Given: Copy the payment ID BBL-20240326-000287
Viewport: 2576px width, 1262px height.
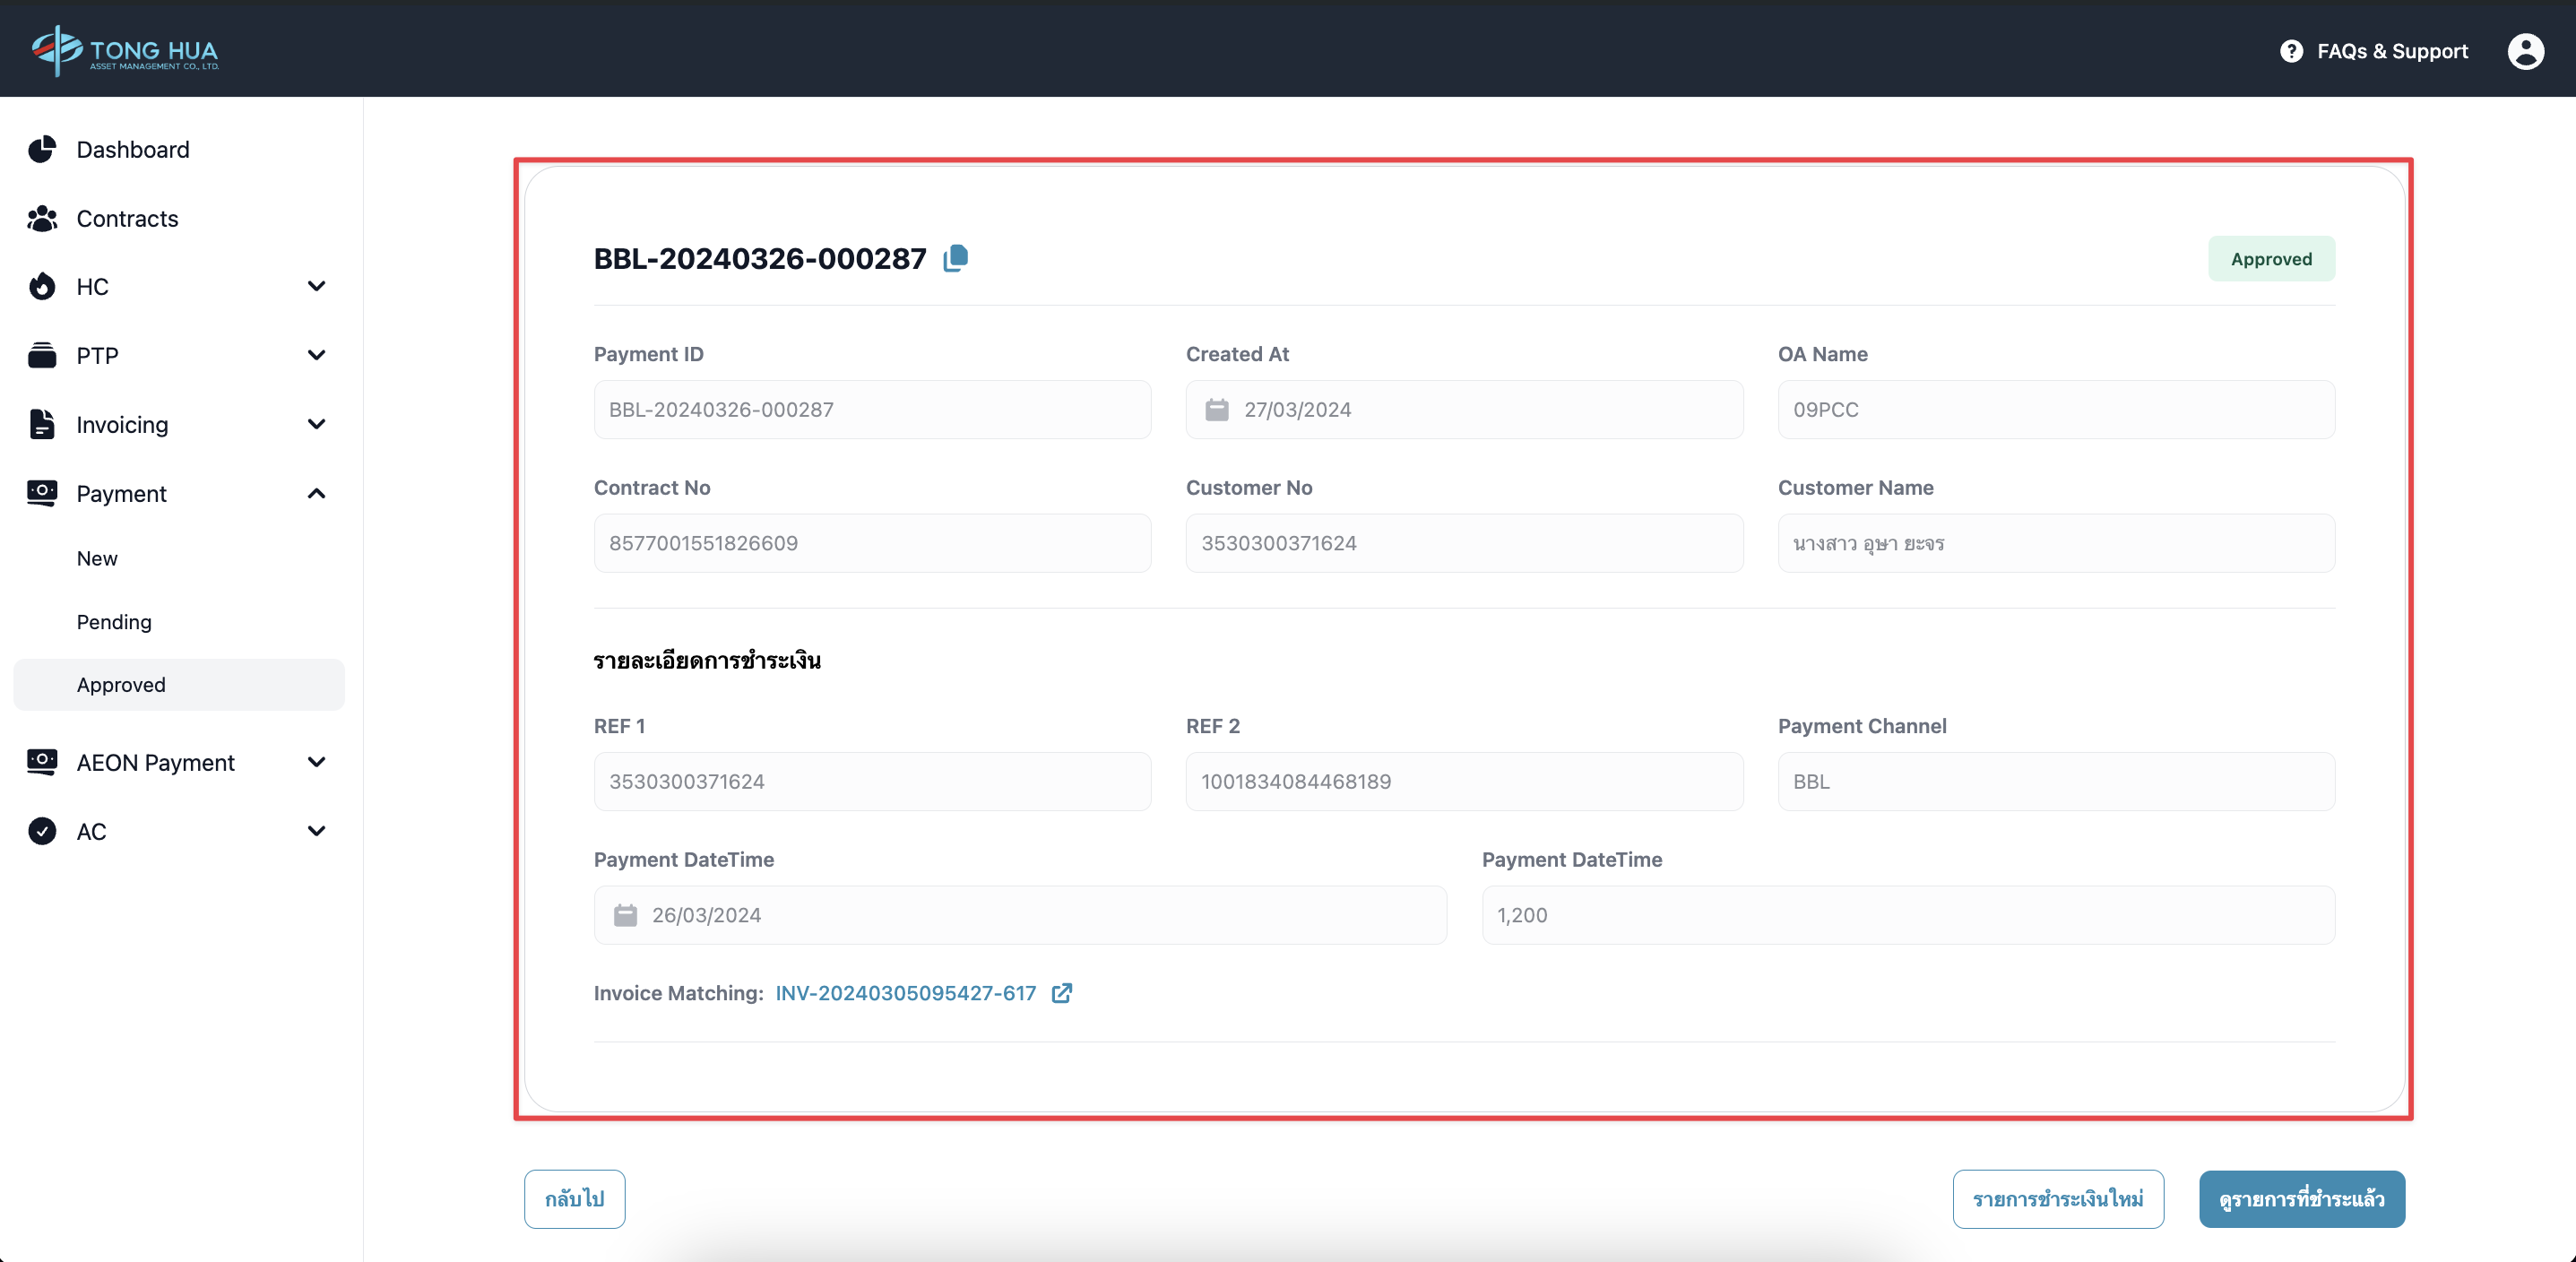Looking at the screenshot, I should (x=956, y=257).
